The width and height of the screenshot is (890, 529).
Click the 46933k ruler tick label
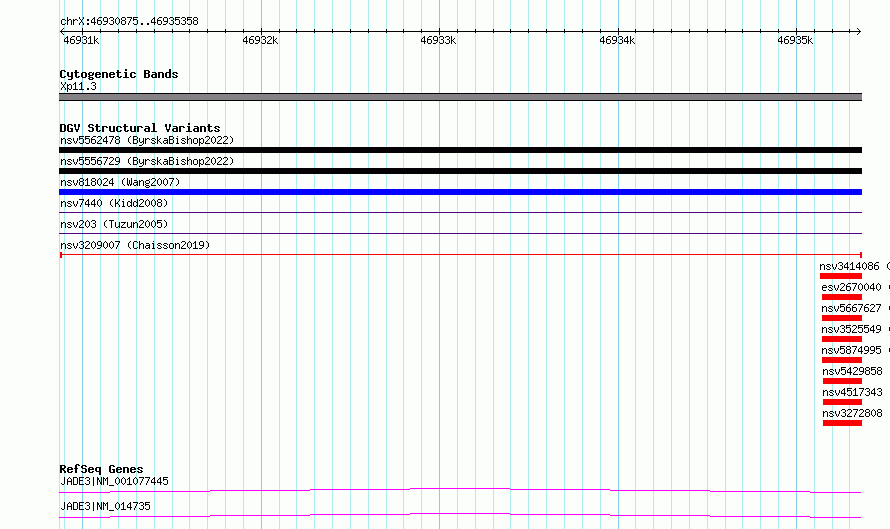tap(438, 40)
